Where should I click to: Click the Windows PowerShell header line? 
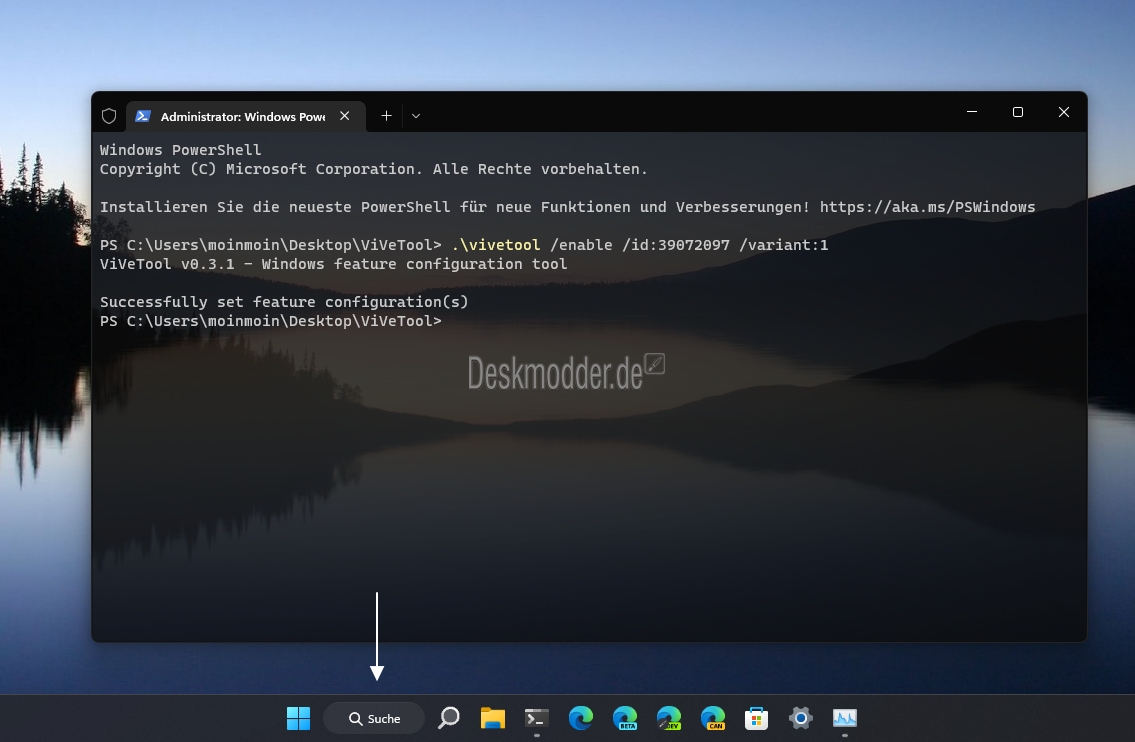click(180, 150)
